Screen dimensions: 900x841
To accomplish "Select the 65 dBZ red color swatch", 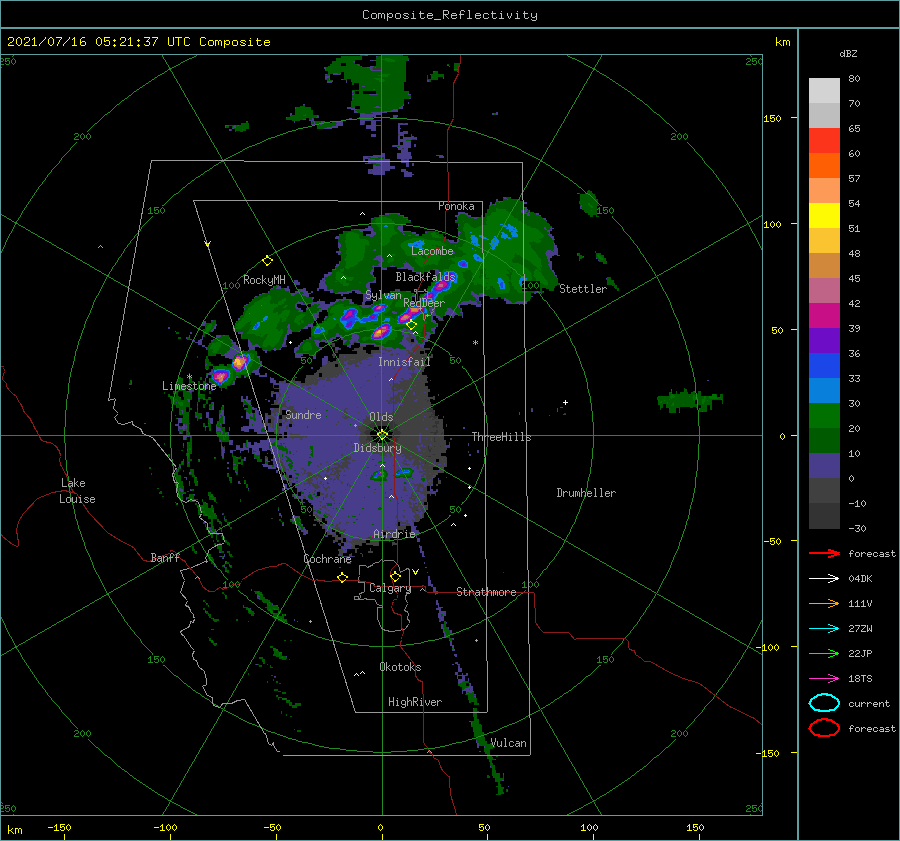I will 824,141.
